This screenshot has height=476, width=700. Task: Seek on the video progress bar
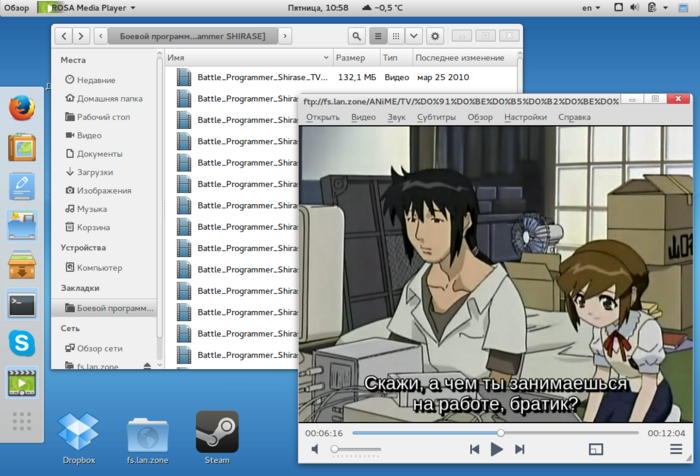(496, 433)
